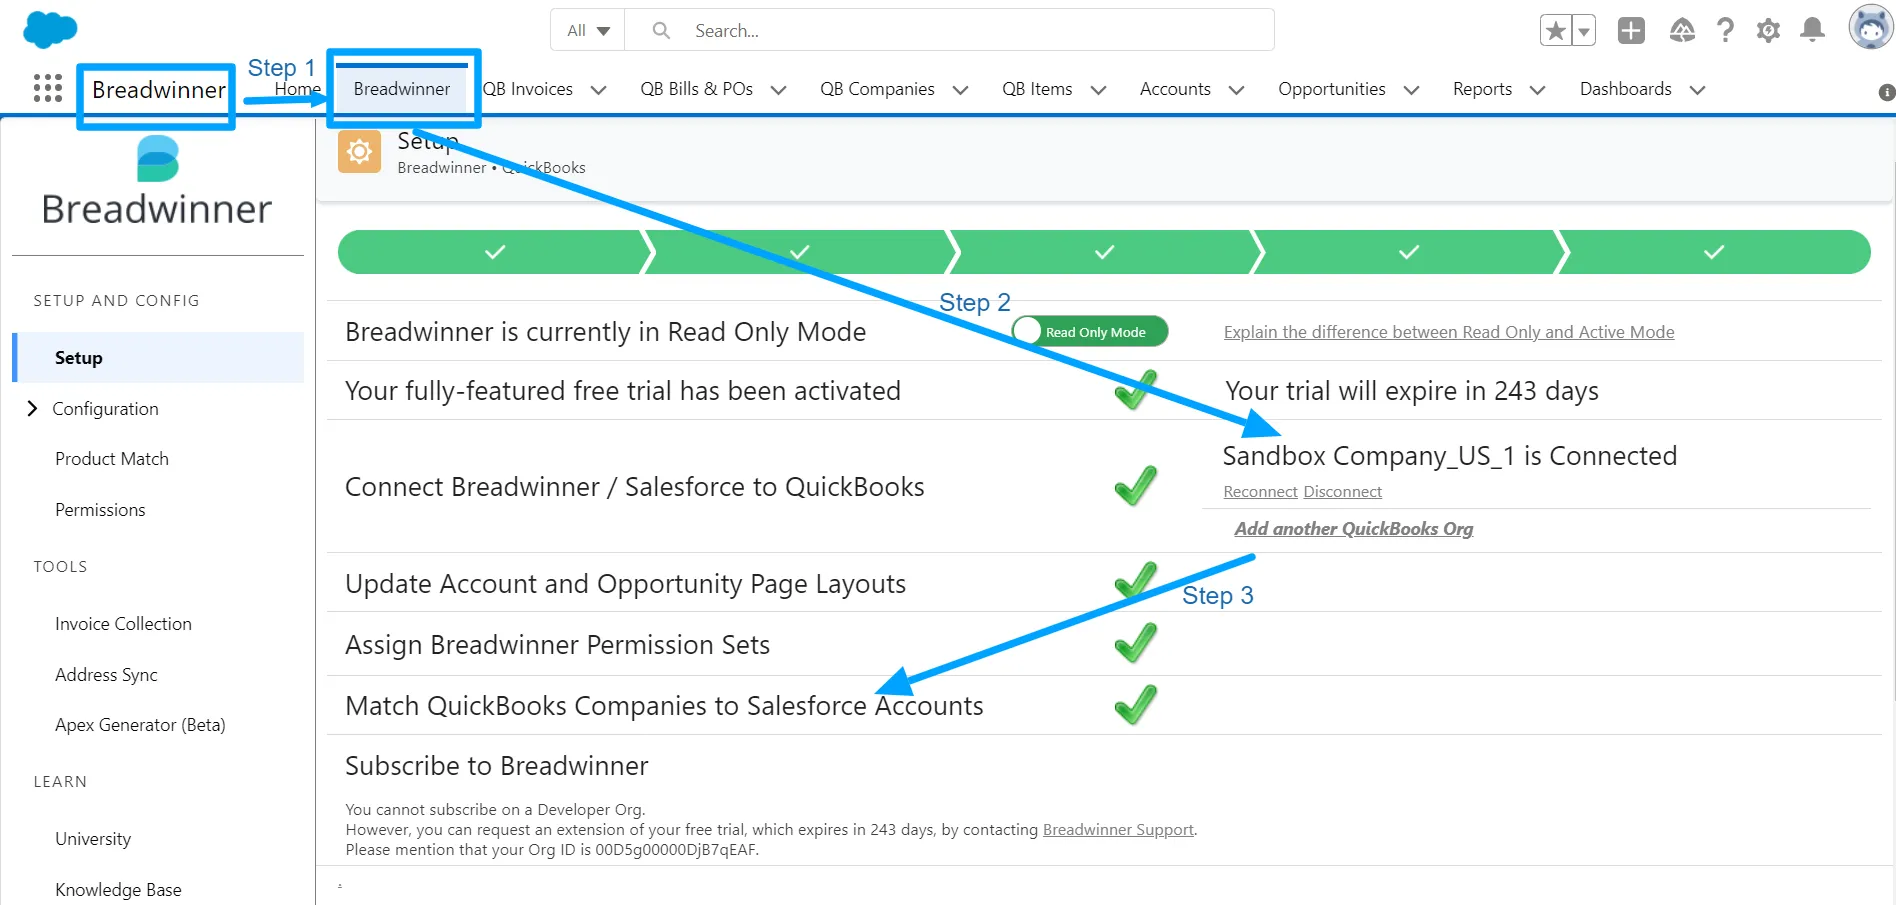The width and height of the screenshot is (1896, 905).
Task: Expand the QB Companies tab menu
Action: click(961, 90)
